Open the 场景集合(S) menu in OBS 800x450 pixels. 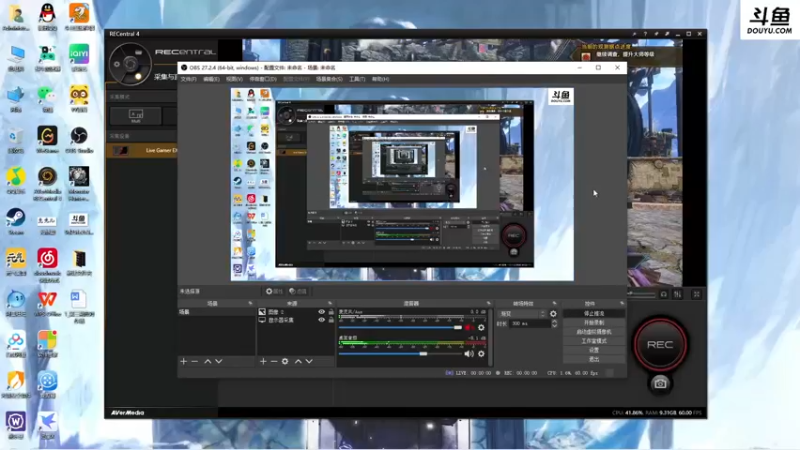(329, 79)
